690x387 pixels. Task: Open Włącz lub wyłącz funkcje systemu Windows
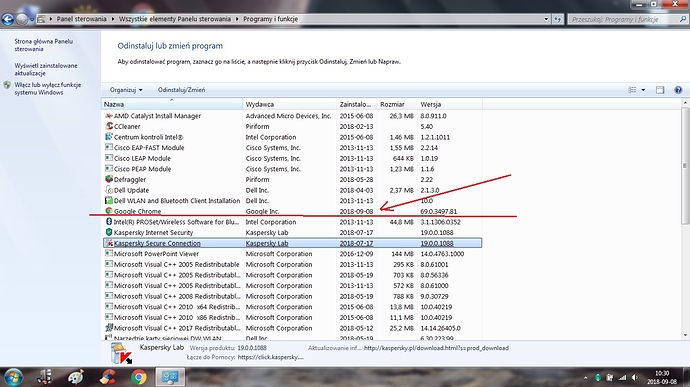48,88
